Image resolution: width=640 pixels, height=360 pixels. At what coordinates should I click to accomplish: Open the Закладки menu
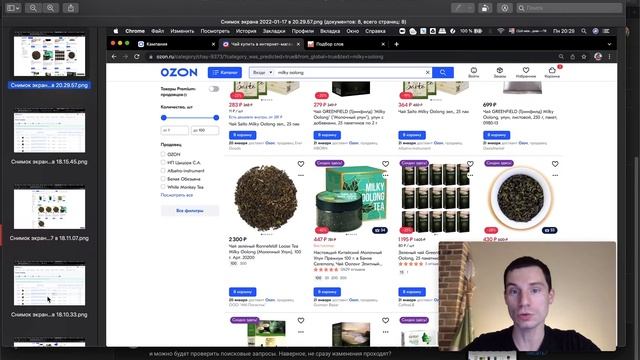click(x=274, y=31)
